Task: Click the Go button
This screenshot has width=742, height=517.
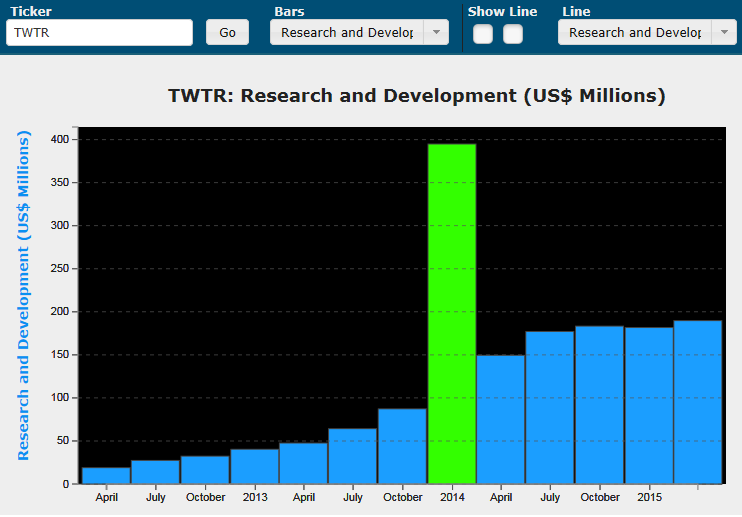Action: click(x=227, y=33)
